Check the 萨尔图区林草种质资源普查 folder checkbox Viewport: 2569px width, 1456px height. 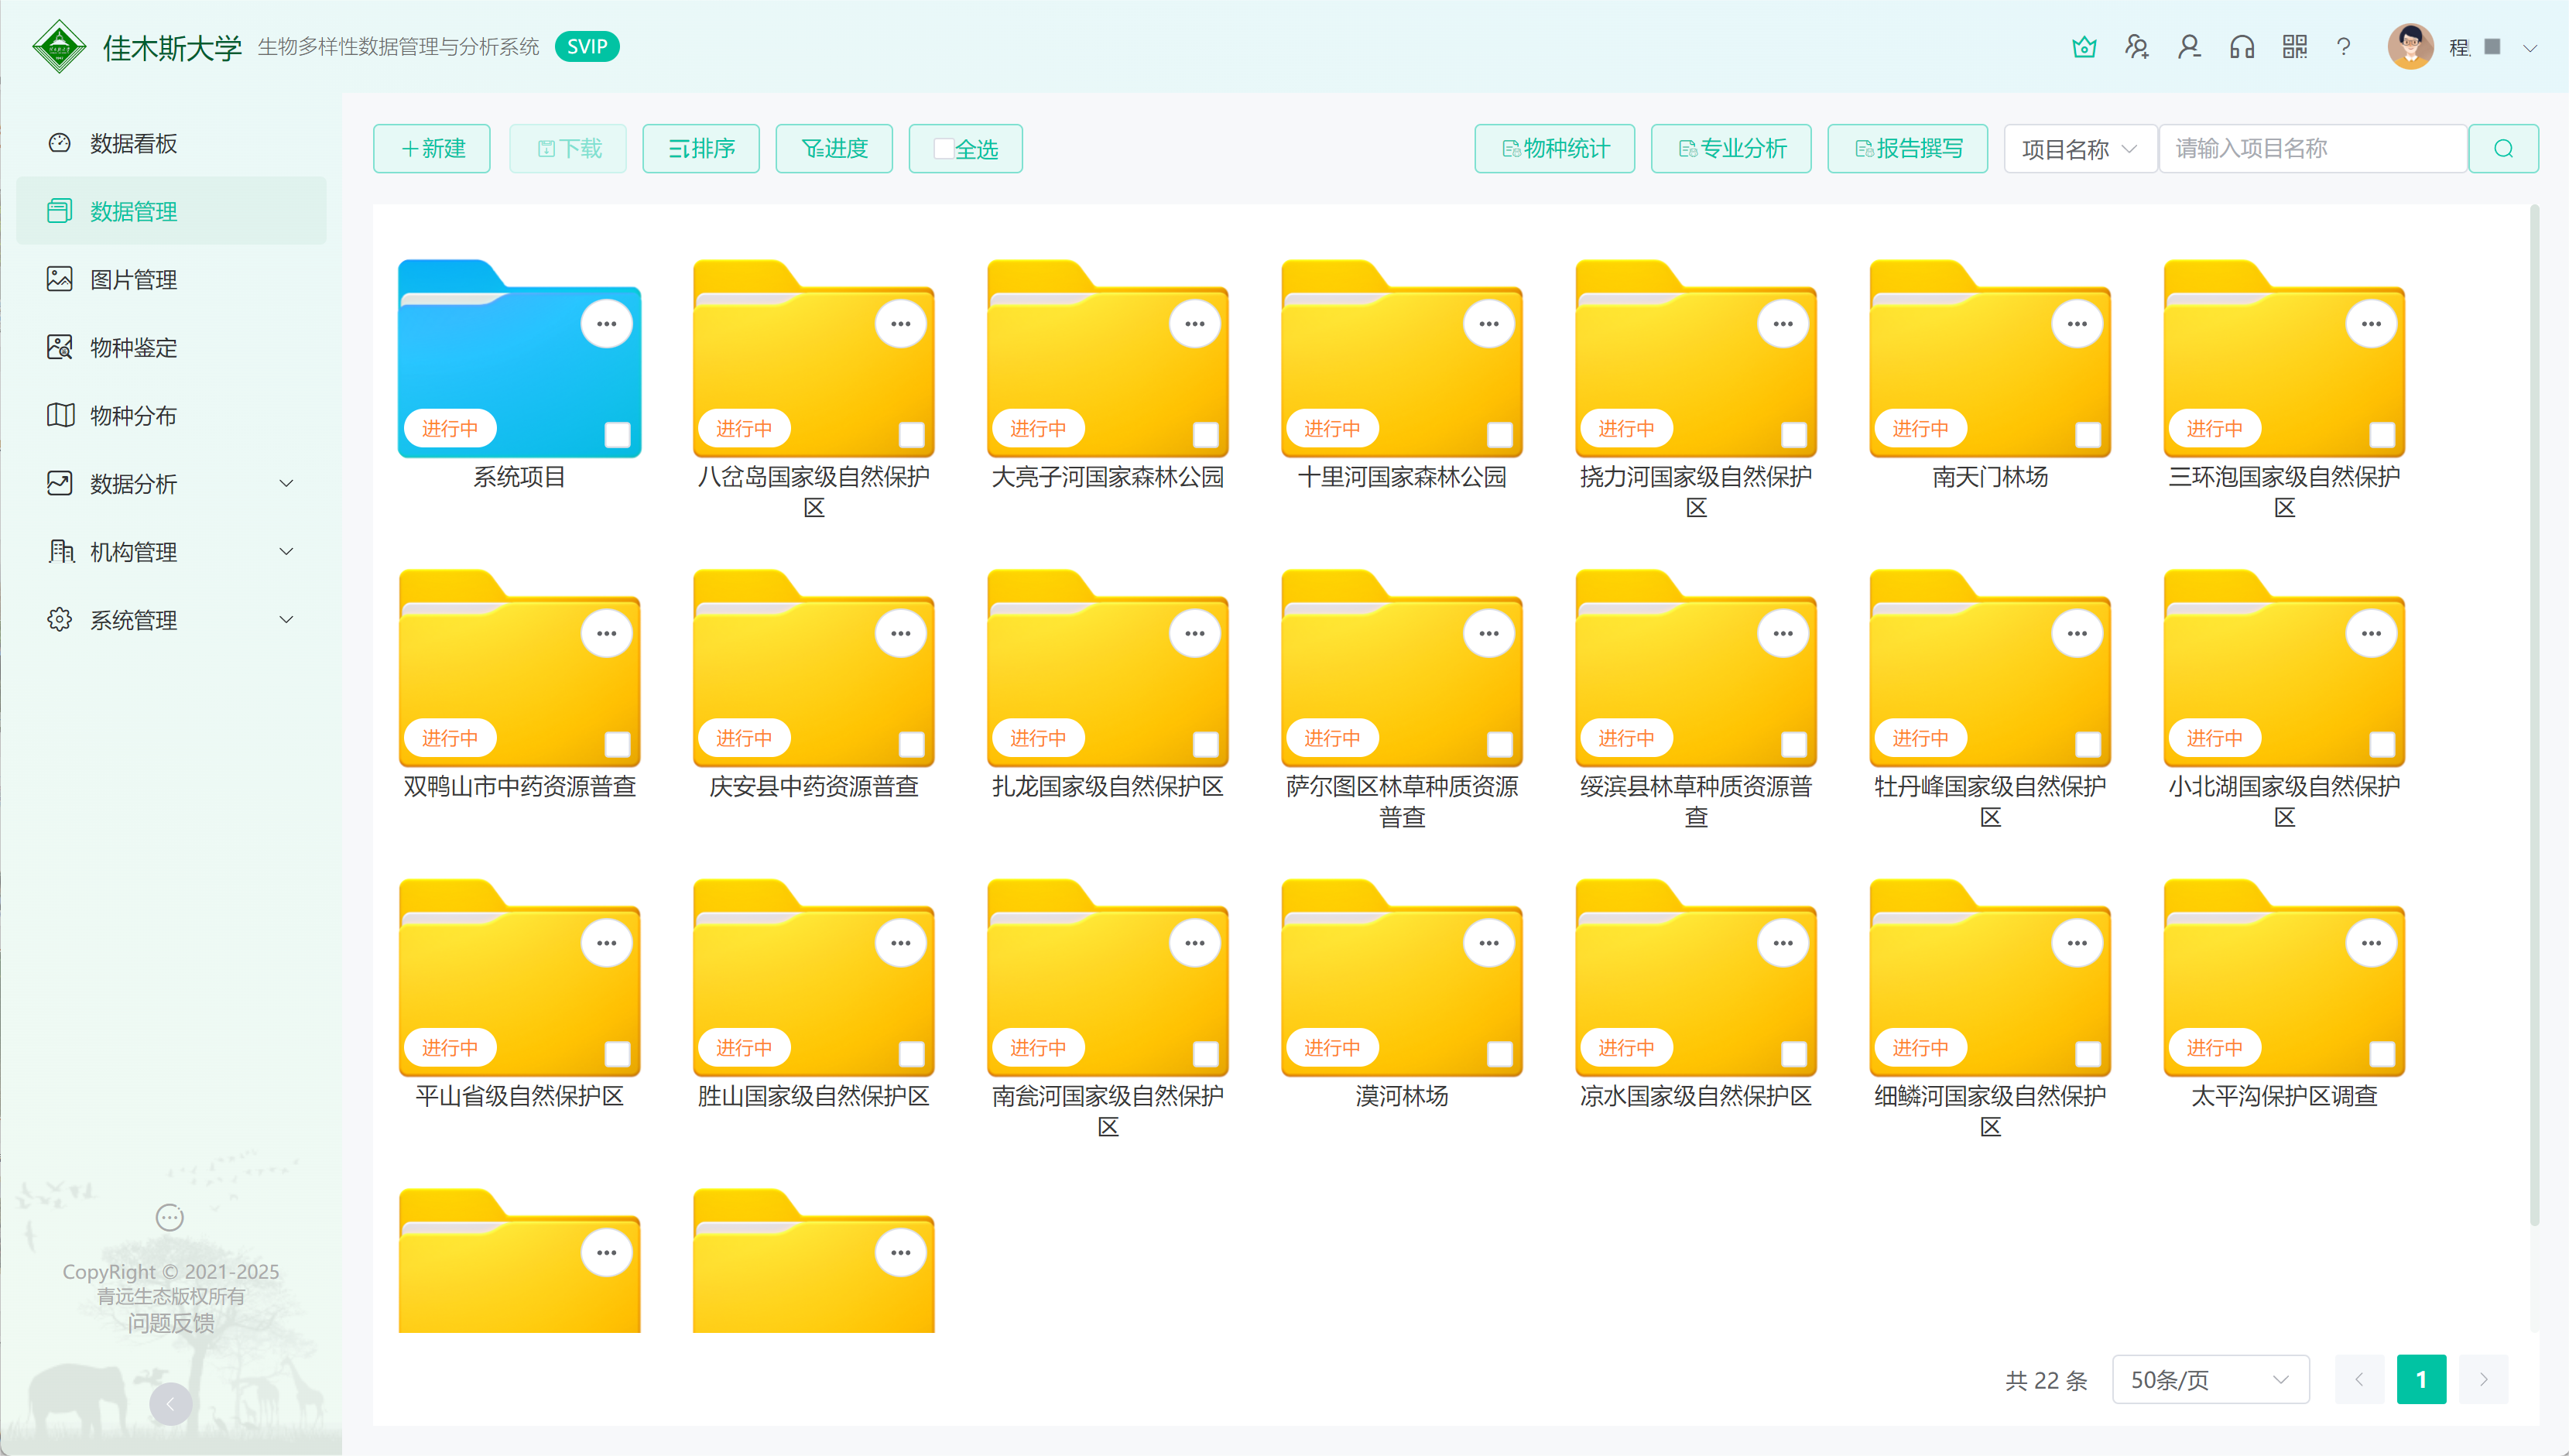1500,745
